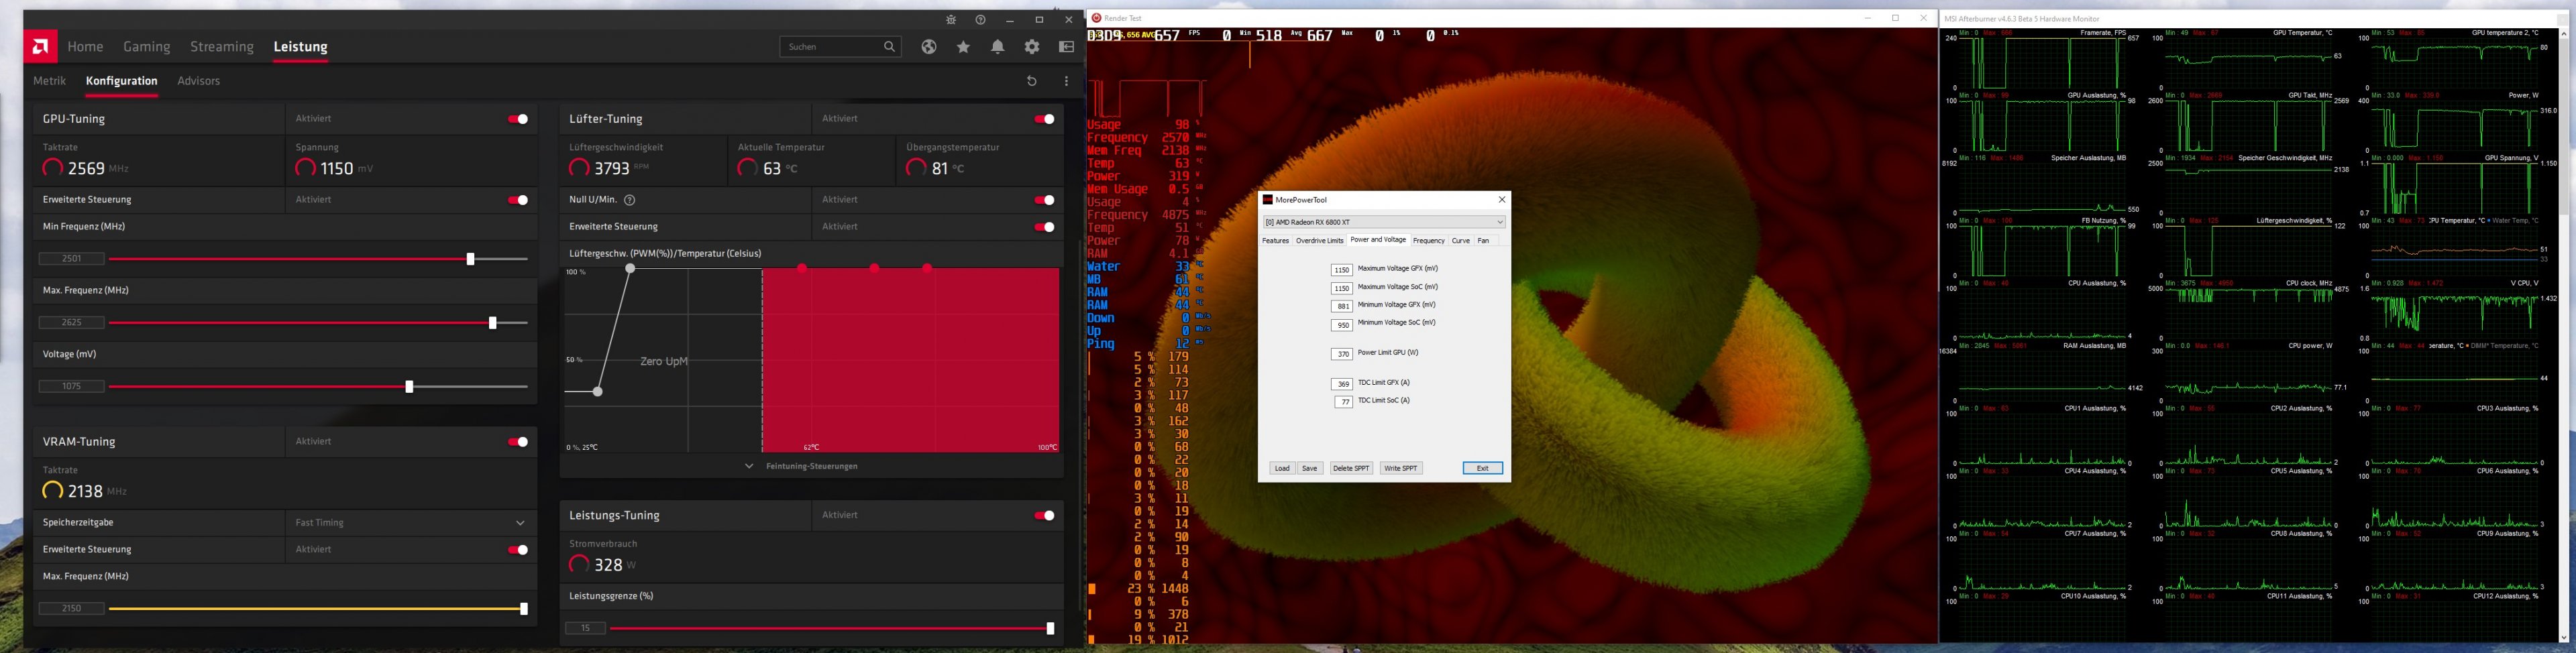
Task: Click the Voltage value box 1075
Action: [71, 387]
